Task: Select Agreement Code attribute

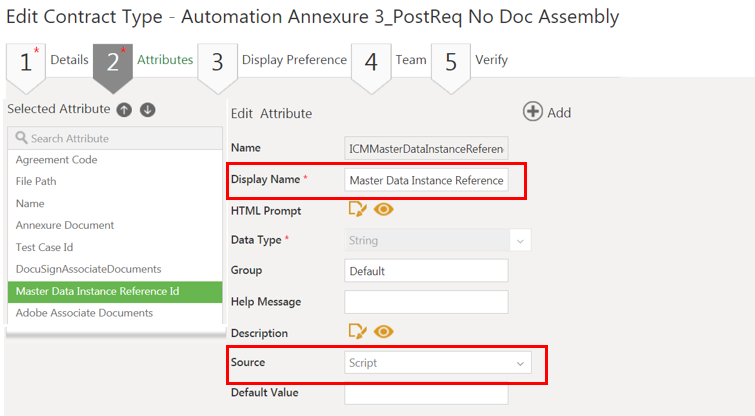Action: pos(57,160)
